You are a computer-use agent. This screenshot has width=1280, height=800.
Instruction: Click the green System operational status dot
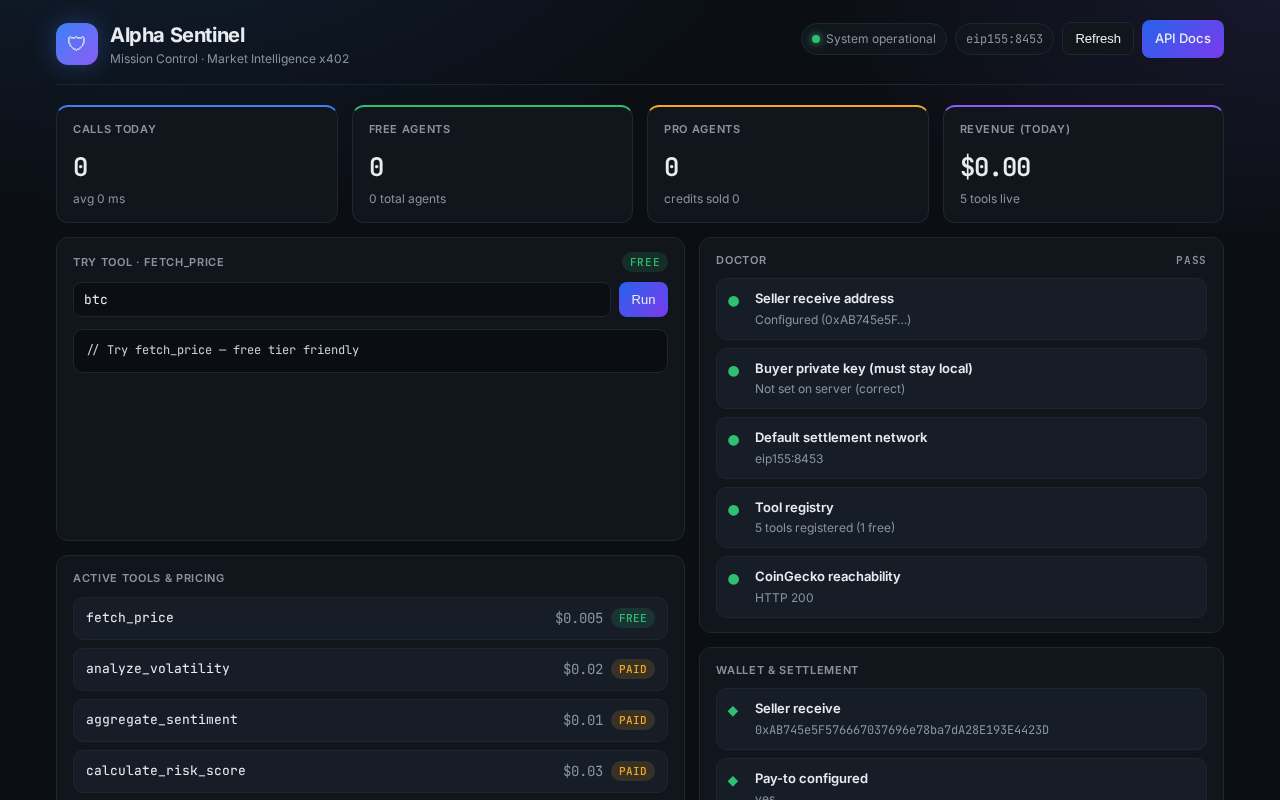[x=816, y=39]
